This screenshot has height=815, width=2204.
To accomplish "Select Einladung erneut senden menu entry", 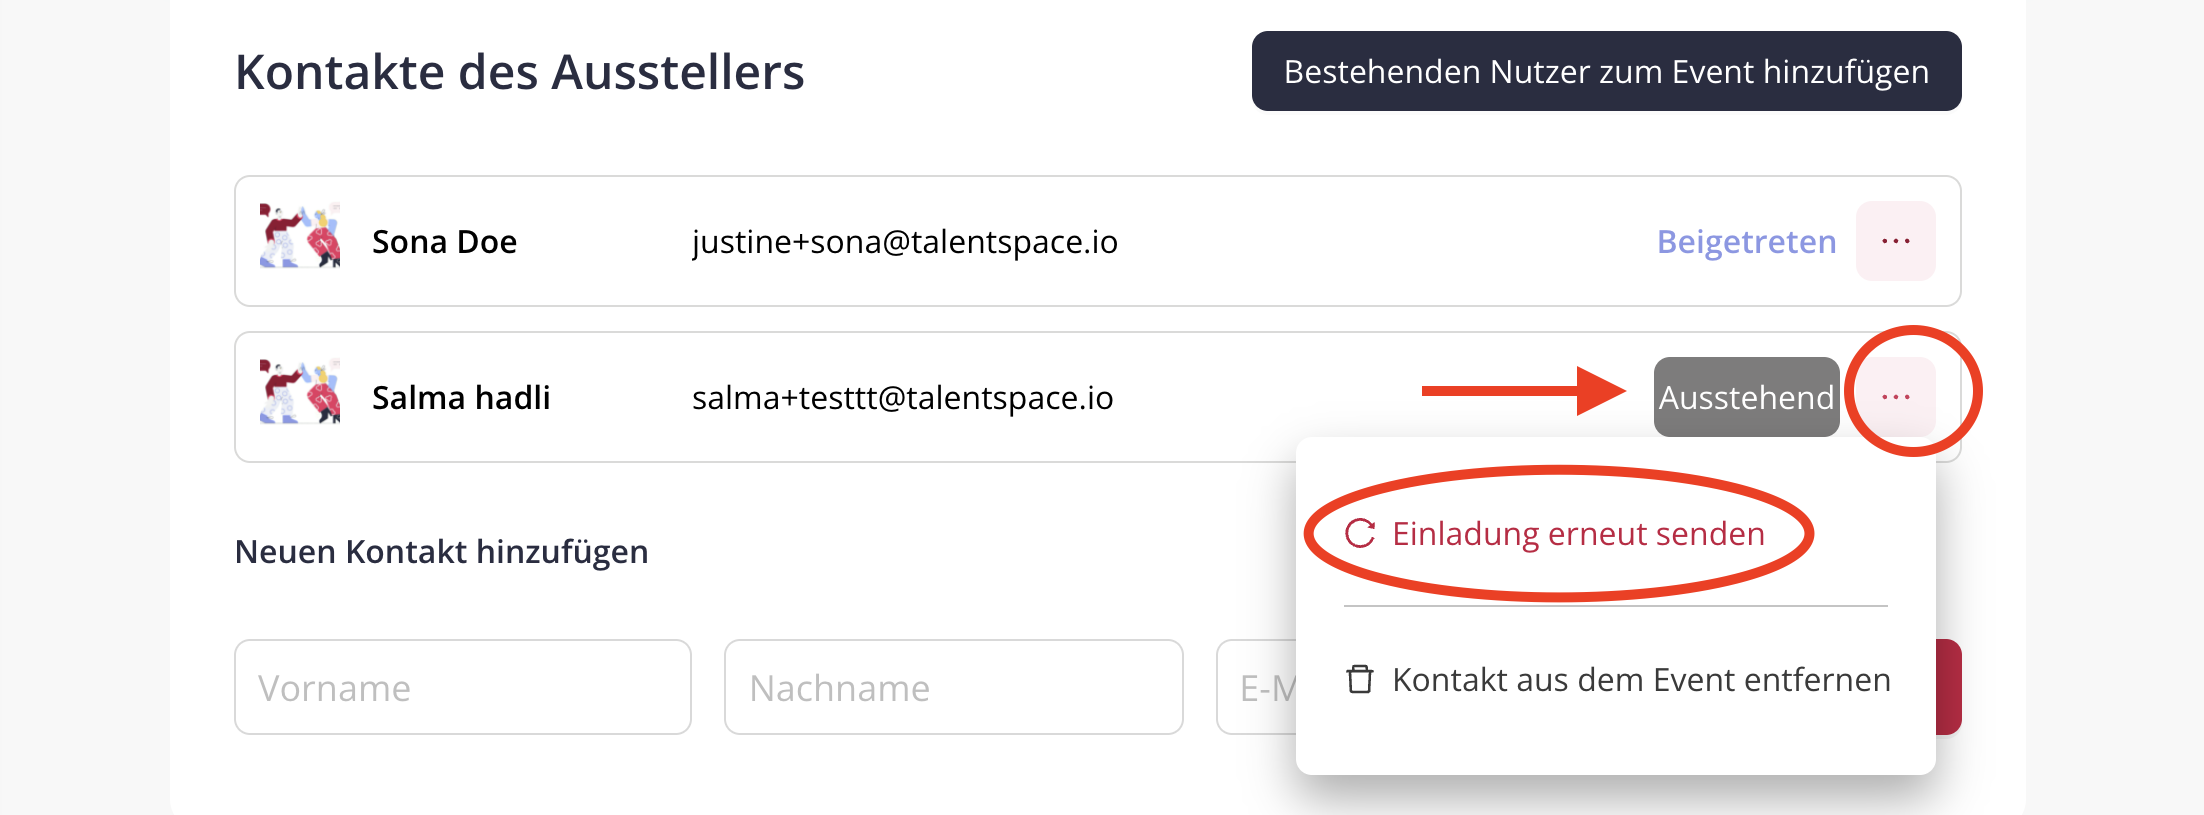I will (1555, 534).
